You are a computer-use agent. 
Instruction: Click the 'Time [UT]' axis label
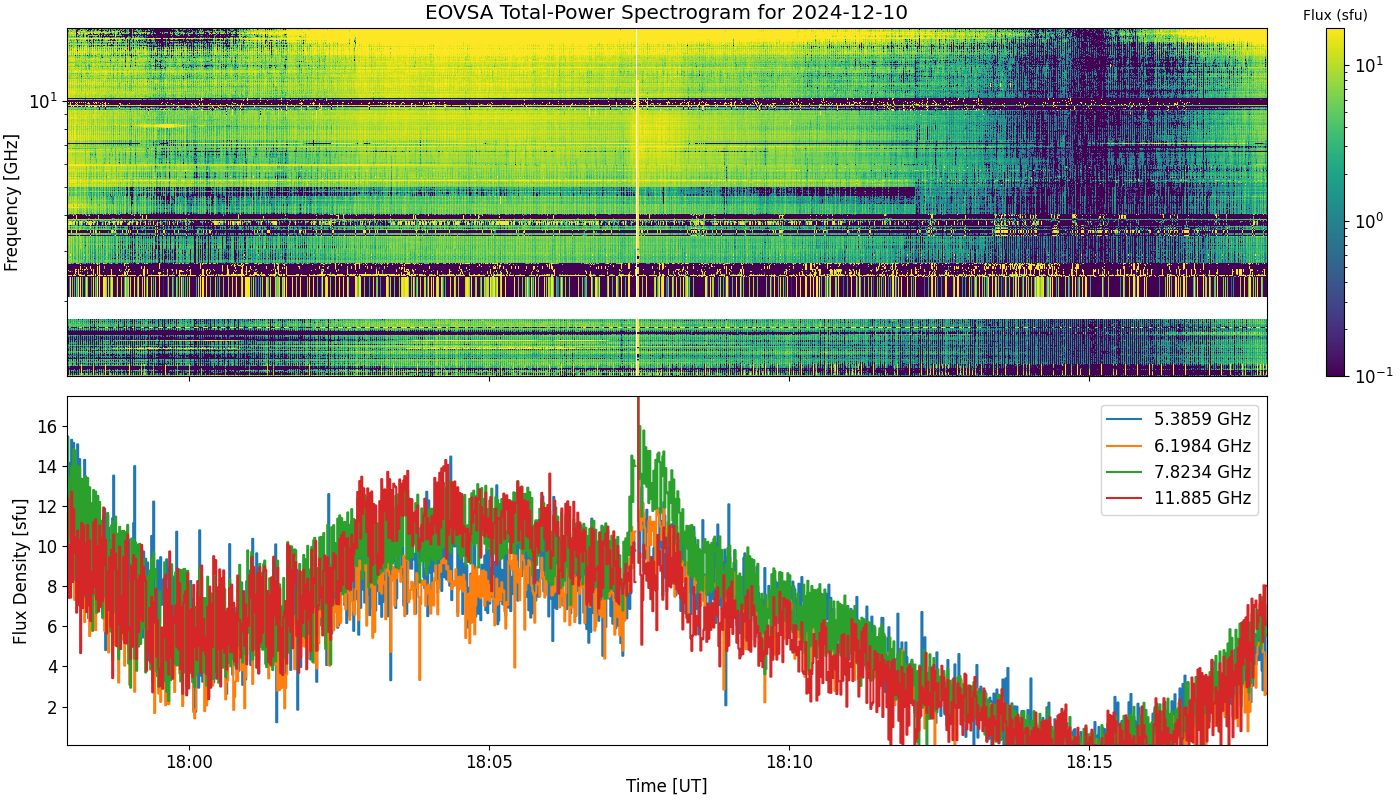click(x=667, y=786)
